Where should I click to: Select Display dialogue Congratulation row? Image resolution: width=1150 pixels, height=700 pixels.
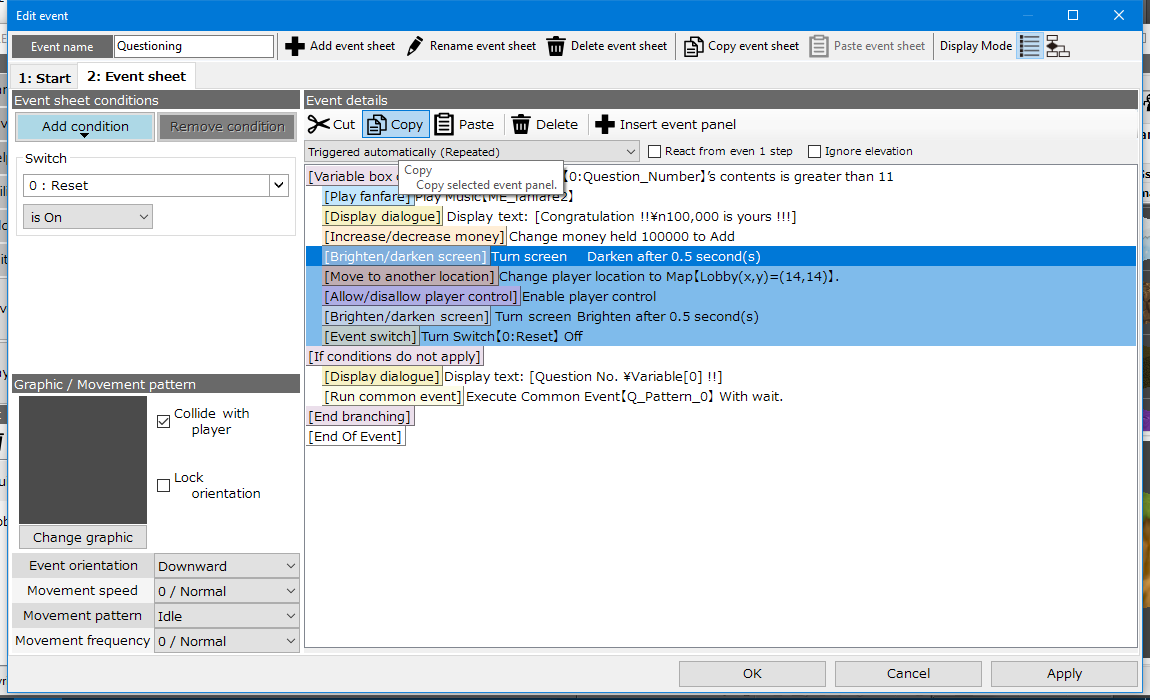[x=721, y=216]
